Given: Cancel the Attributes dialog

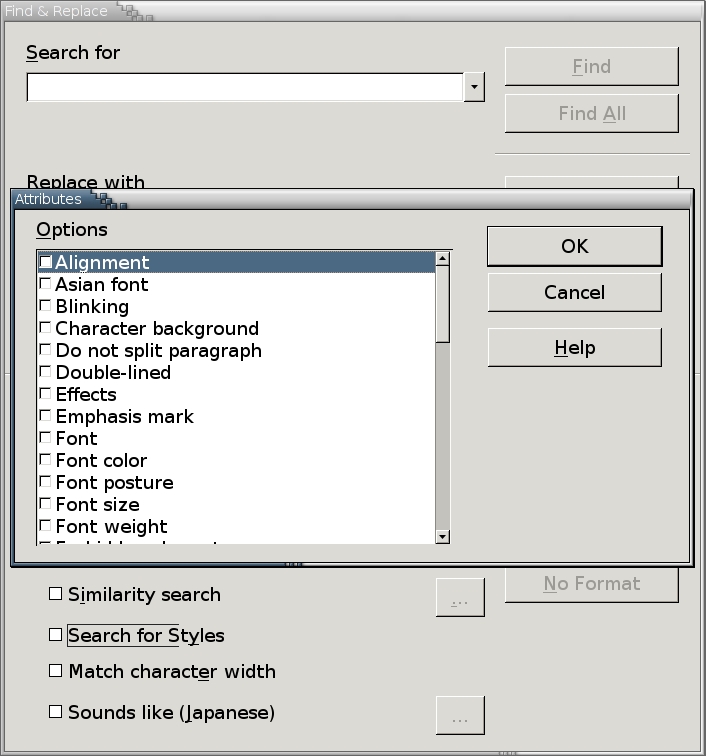Looking at the screenshot, I should [x=574, y=292].
